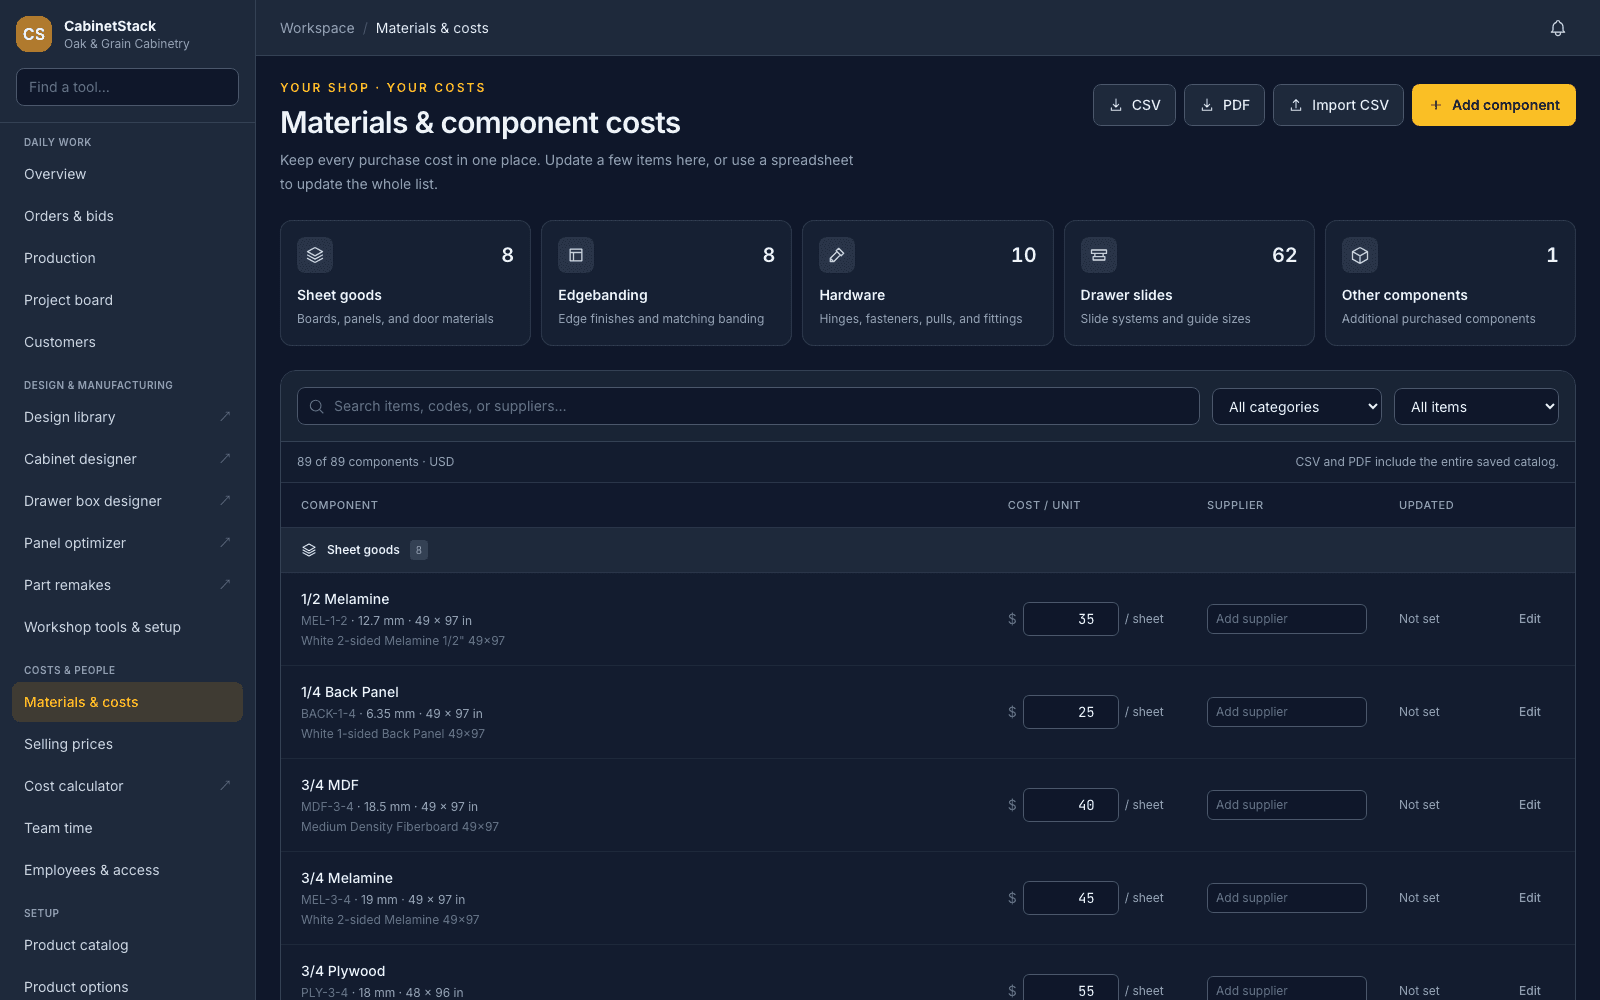Image resolution: width=1600 pixels, height=1000 pixels.
Task: Click the Hardware category card
Action: (927, 283)
